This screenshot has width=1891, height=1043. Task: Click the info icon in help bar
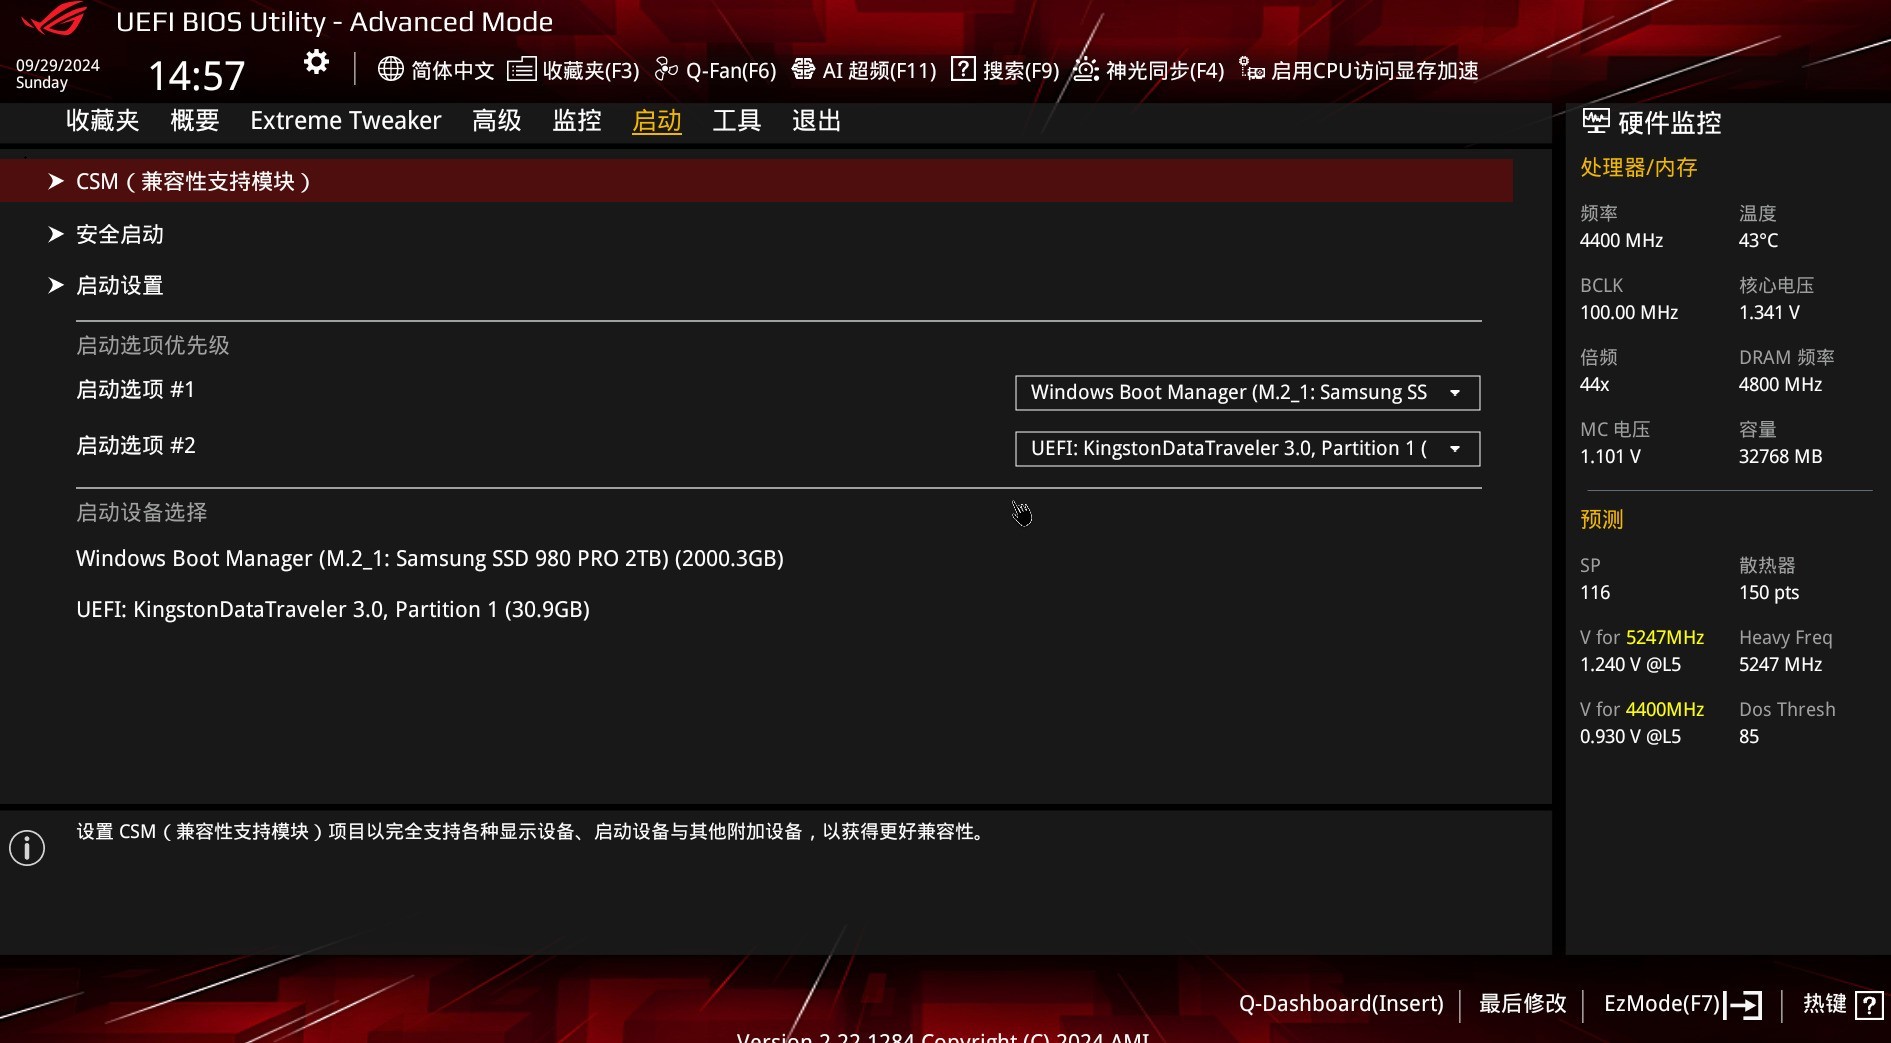27,848
